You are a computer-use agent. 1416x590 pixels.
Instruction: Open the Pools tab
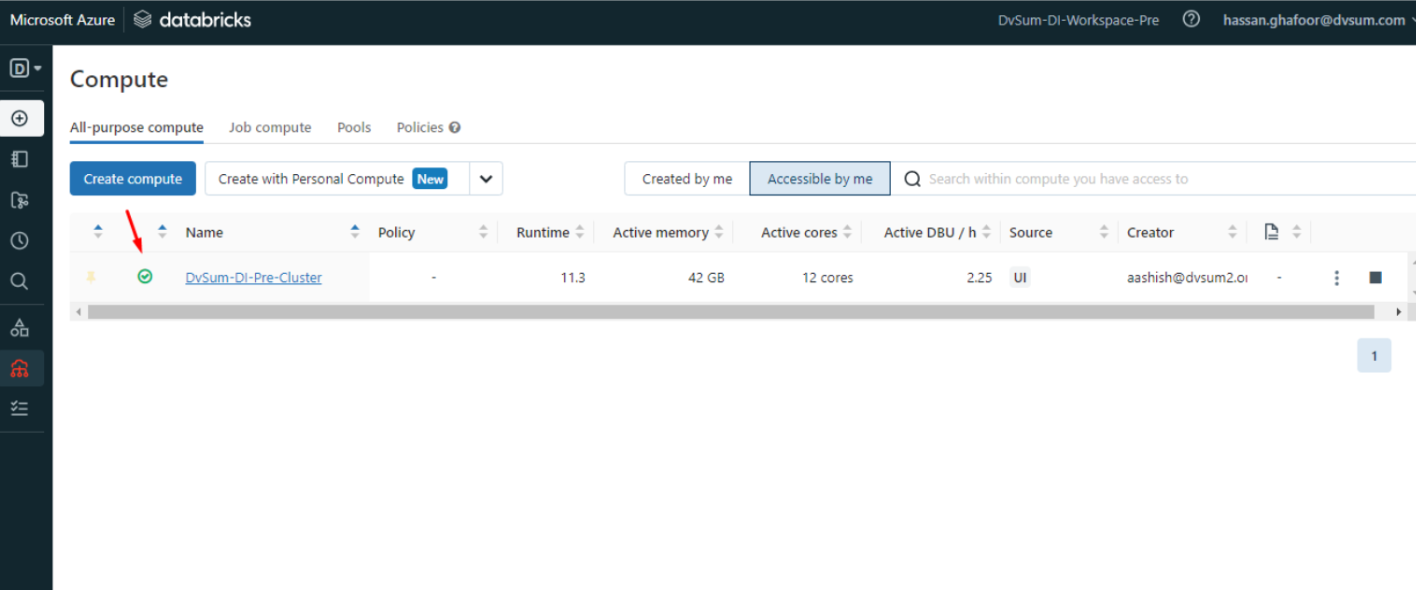354,127
